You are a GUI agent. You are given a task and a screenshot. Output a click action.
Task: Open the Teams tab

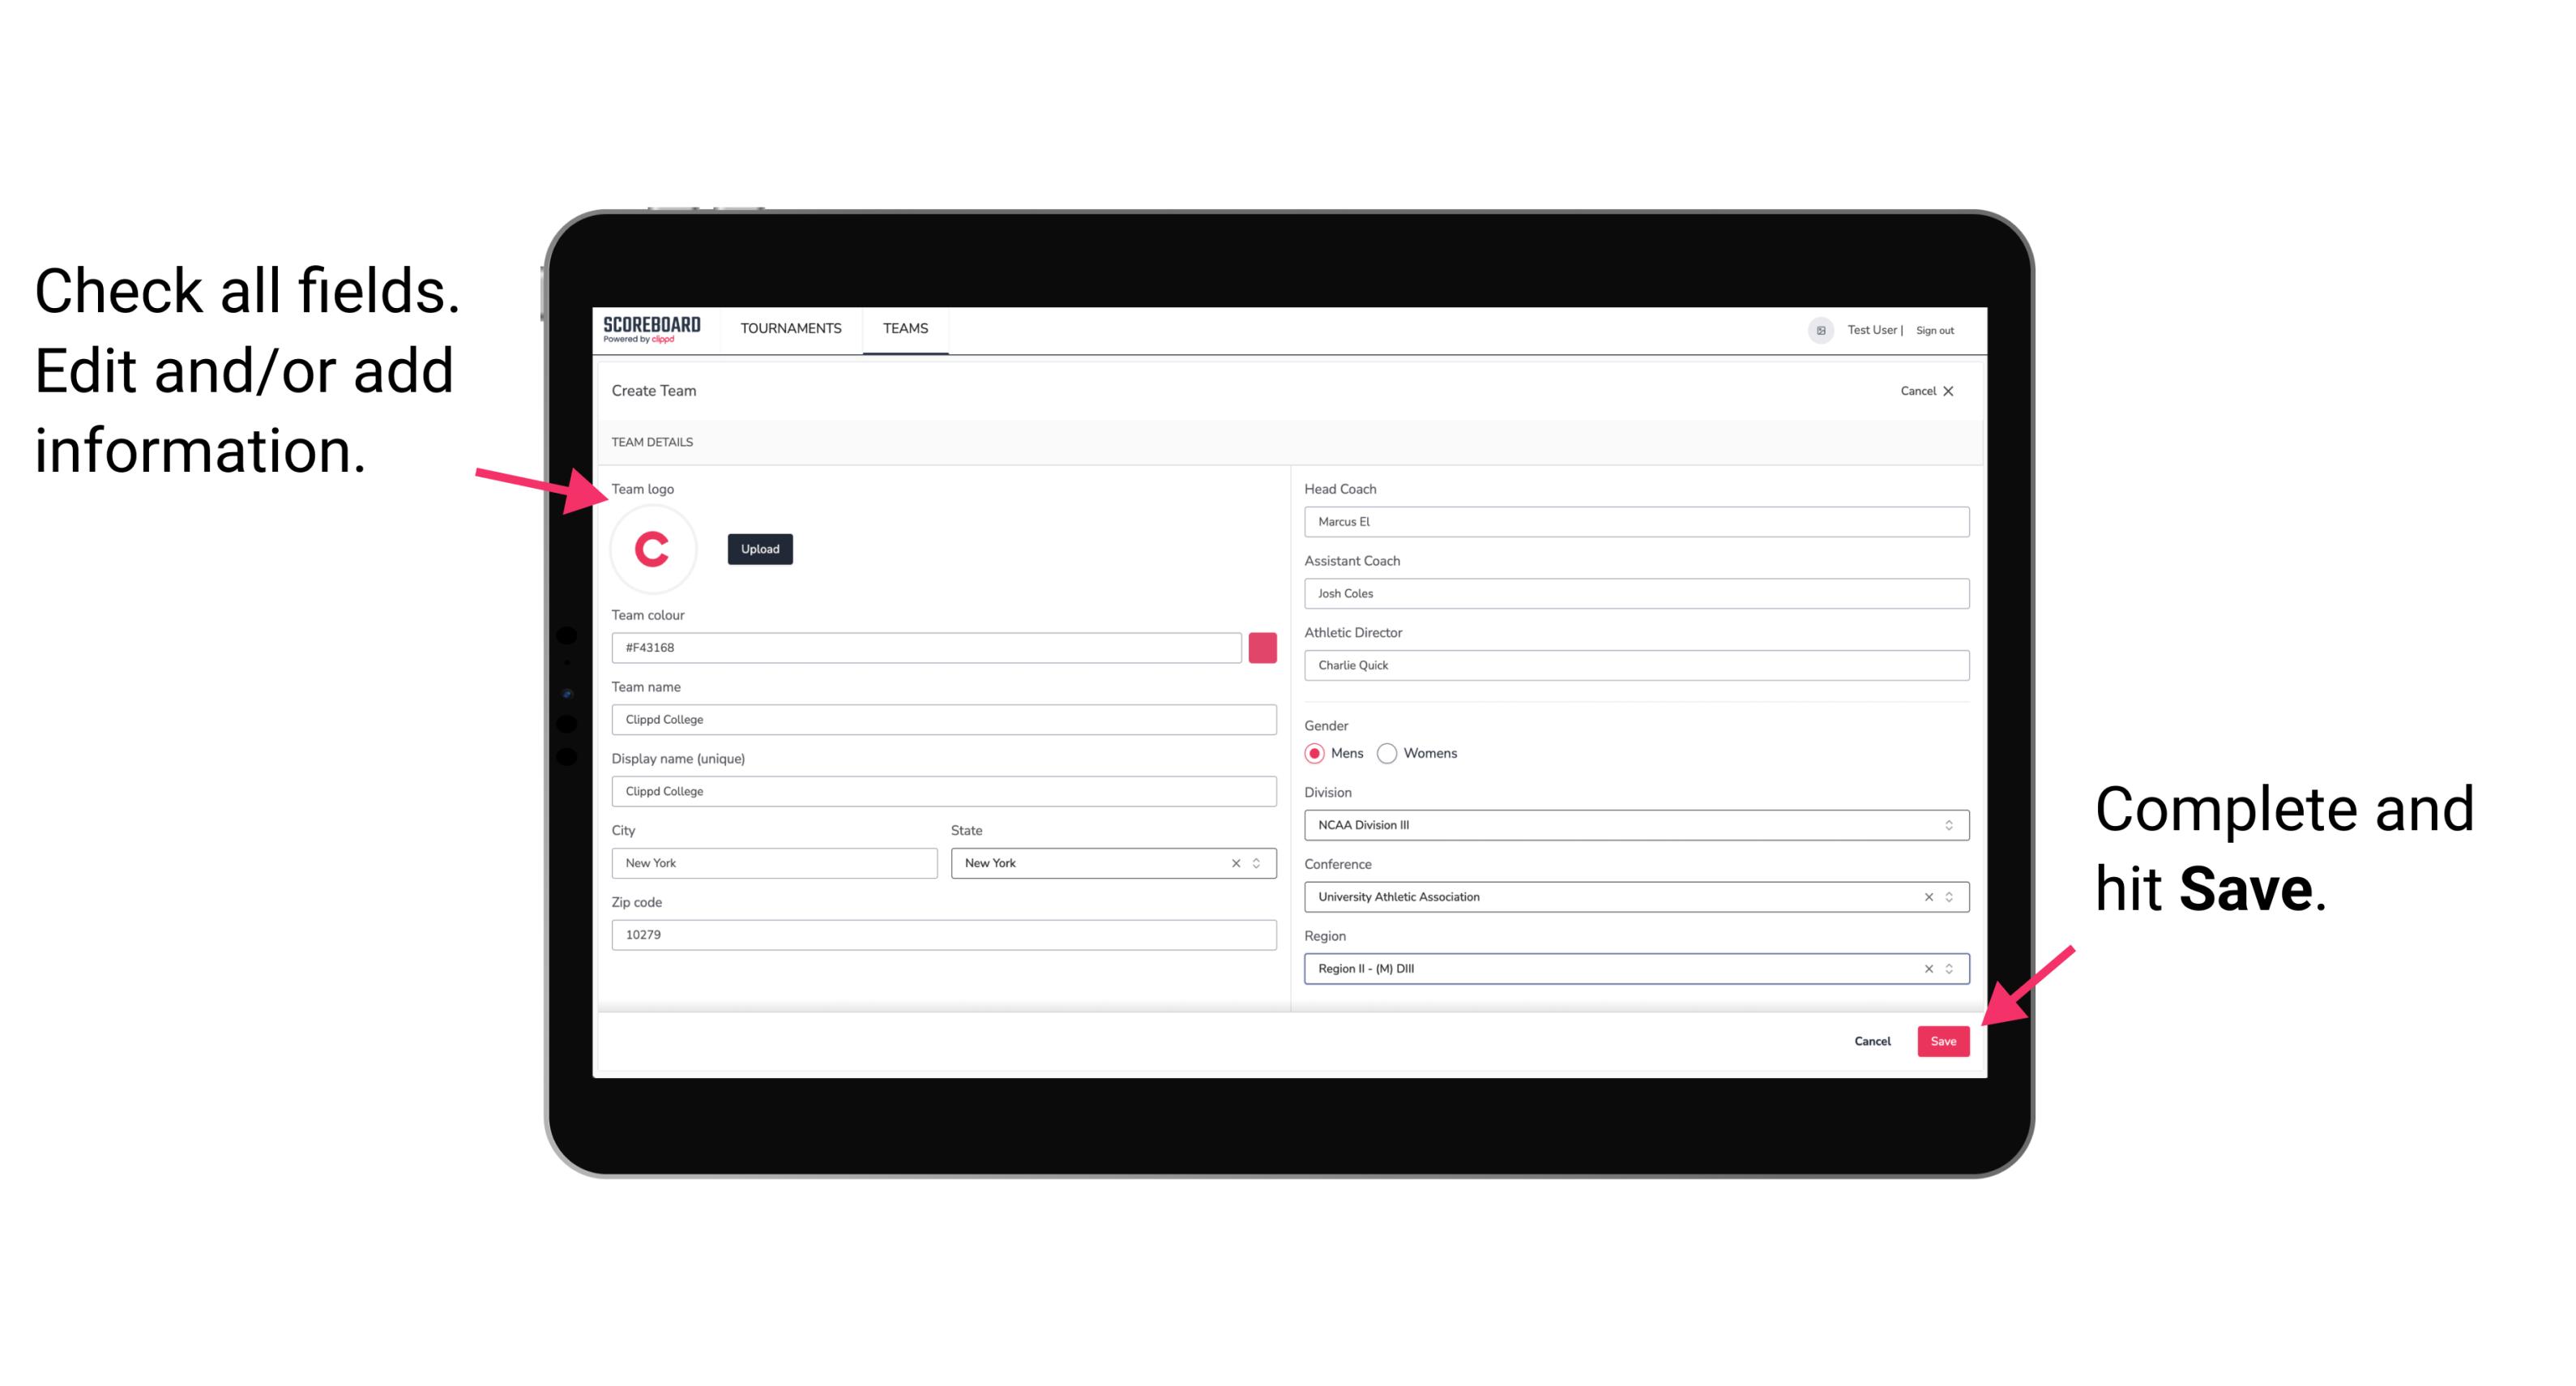tap(904, 329)
